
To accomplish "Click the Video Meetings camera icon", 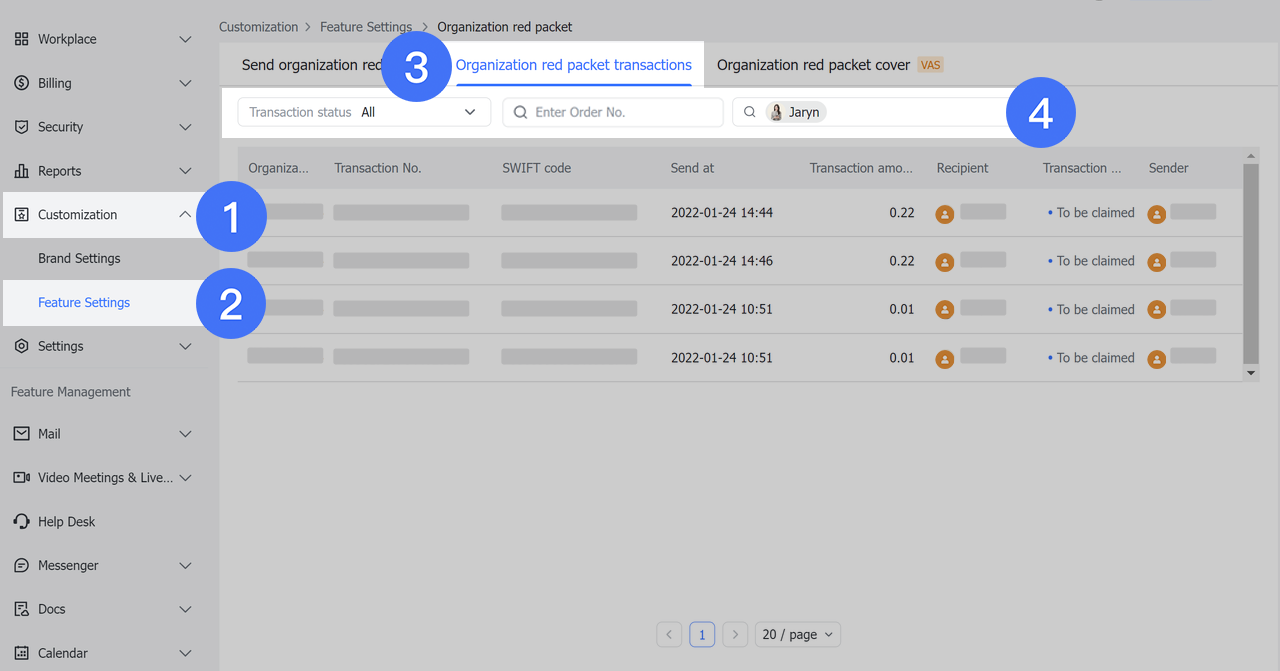I will click(x=21, y=478).
